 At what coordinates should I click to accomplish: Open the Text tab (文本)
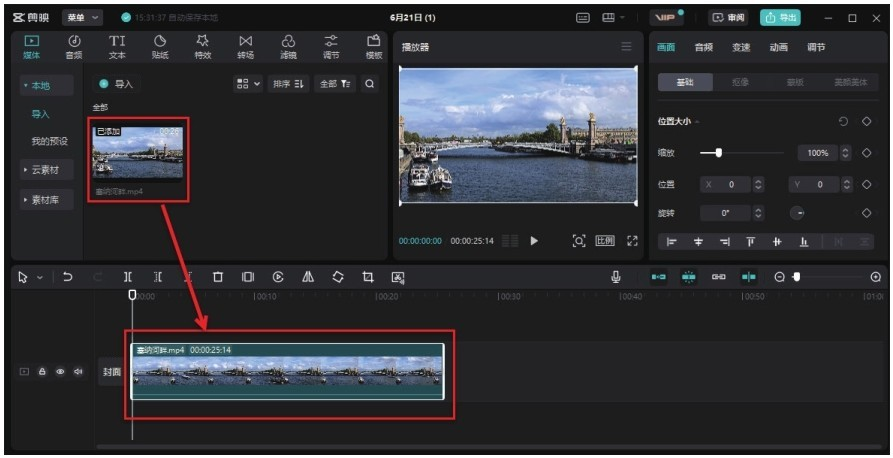coord(117,47)
